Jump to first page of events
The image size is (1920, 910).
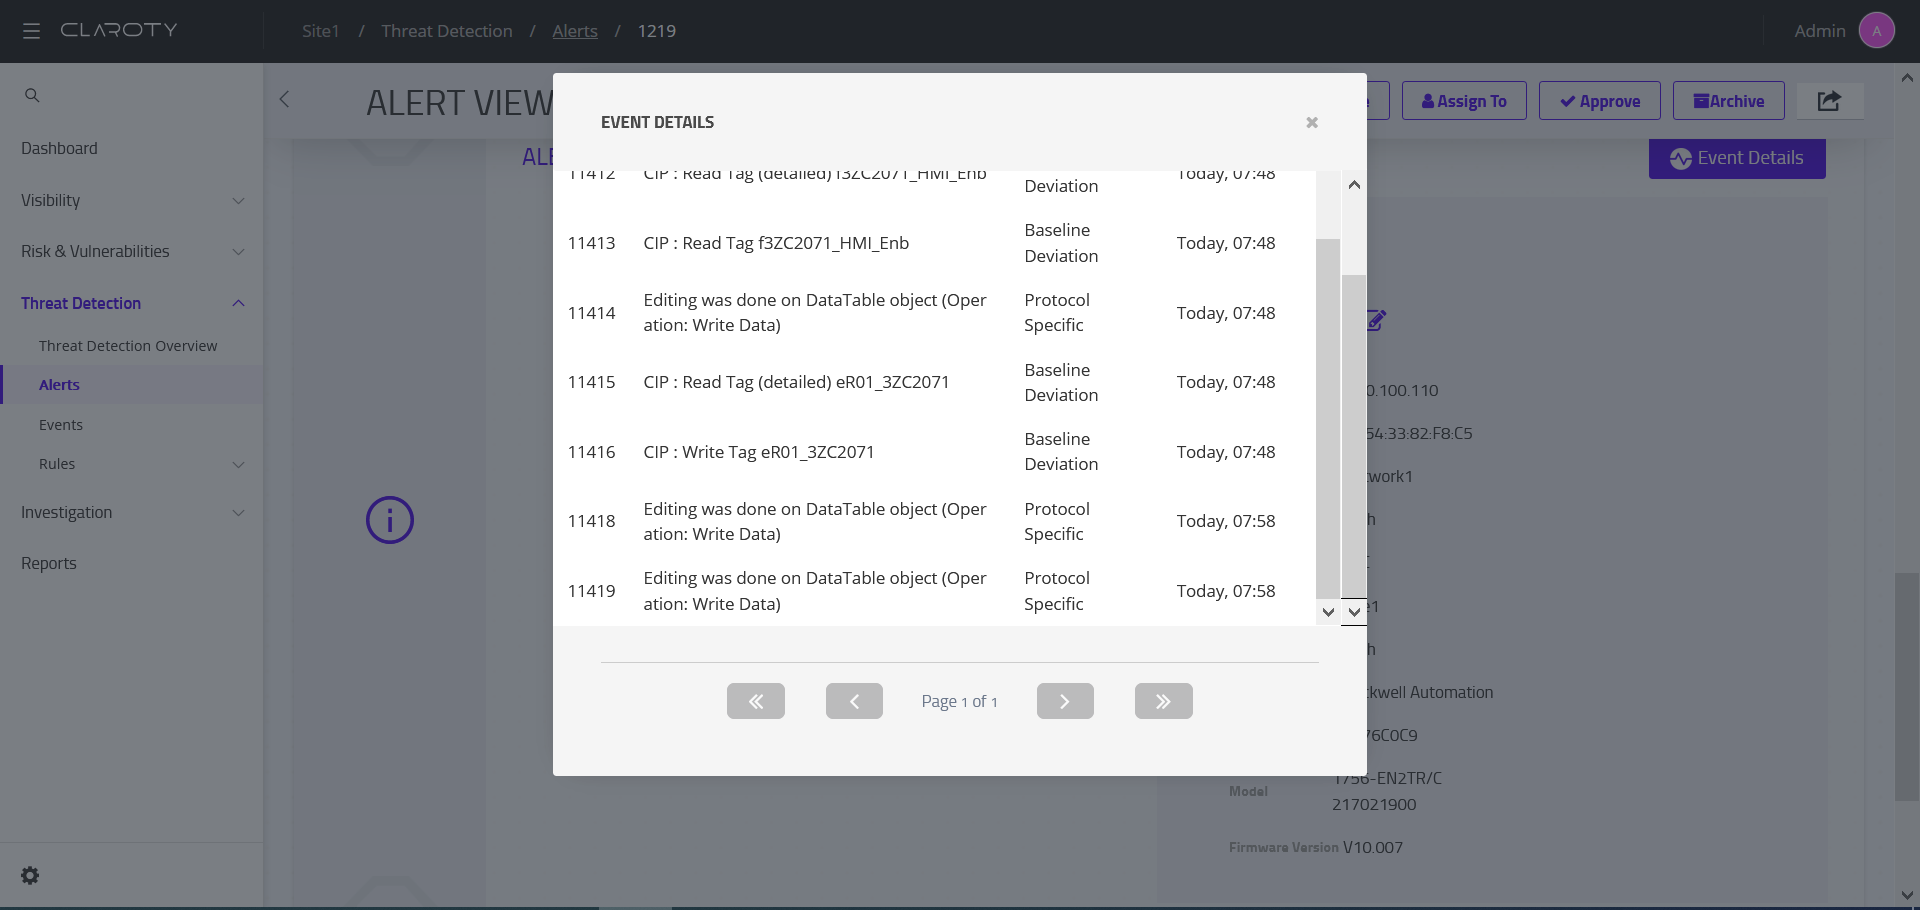(x=756, y=701)
